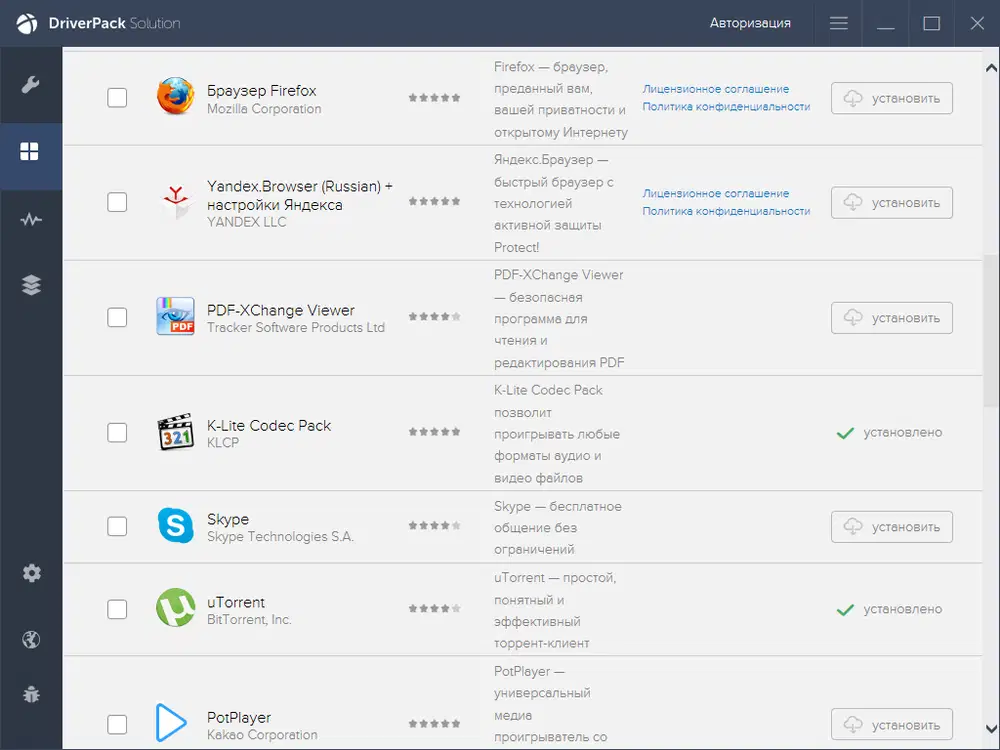This screenshot has width=1000, height=750.
Task: Click the KLCP publisher text
Action: point(223,443)
